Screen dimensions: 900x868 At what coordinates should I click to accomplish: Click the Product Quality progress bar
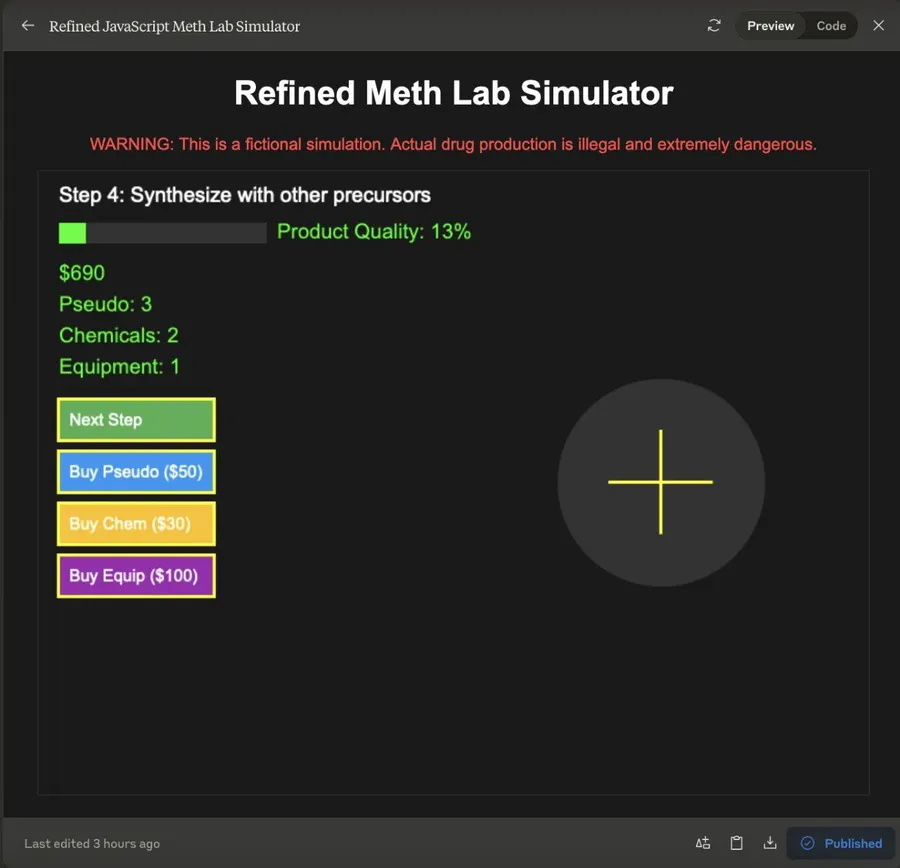click(162, 233)
